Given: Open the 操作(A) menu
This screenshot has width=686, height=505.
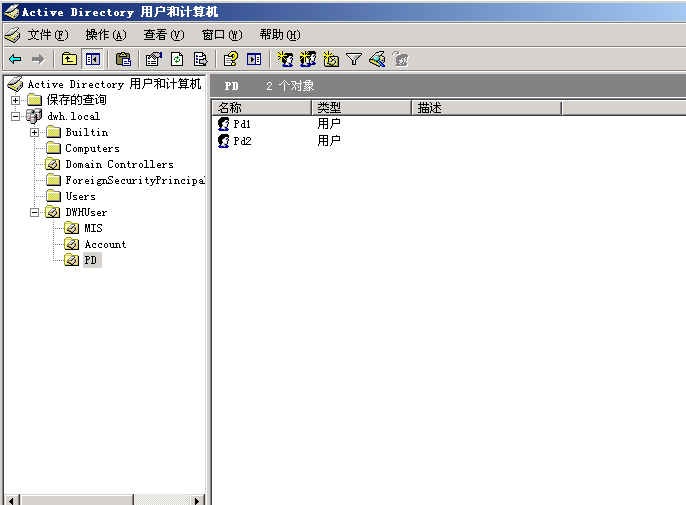Looking at the screenshot, I should pyautogui.click(x=106, y=35).
